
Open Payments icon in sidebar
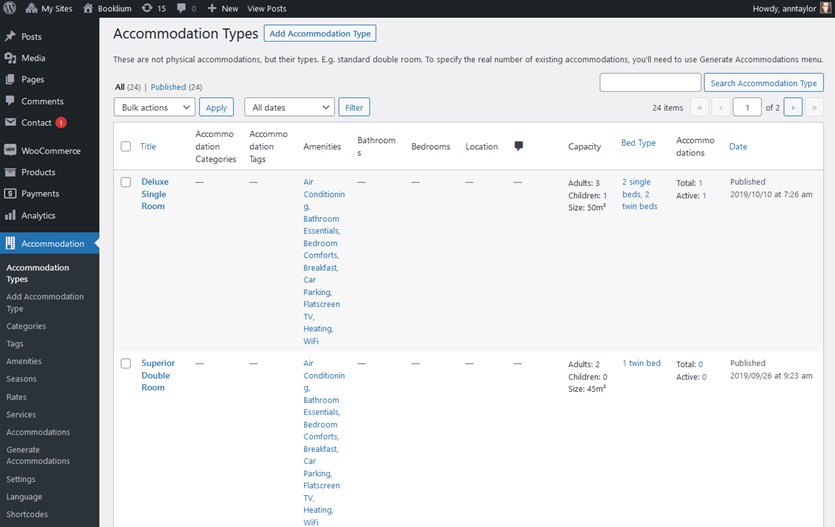10,193
